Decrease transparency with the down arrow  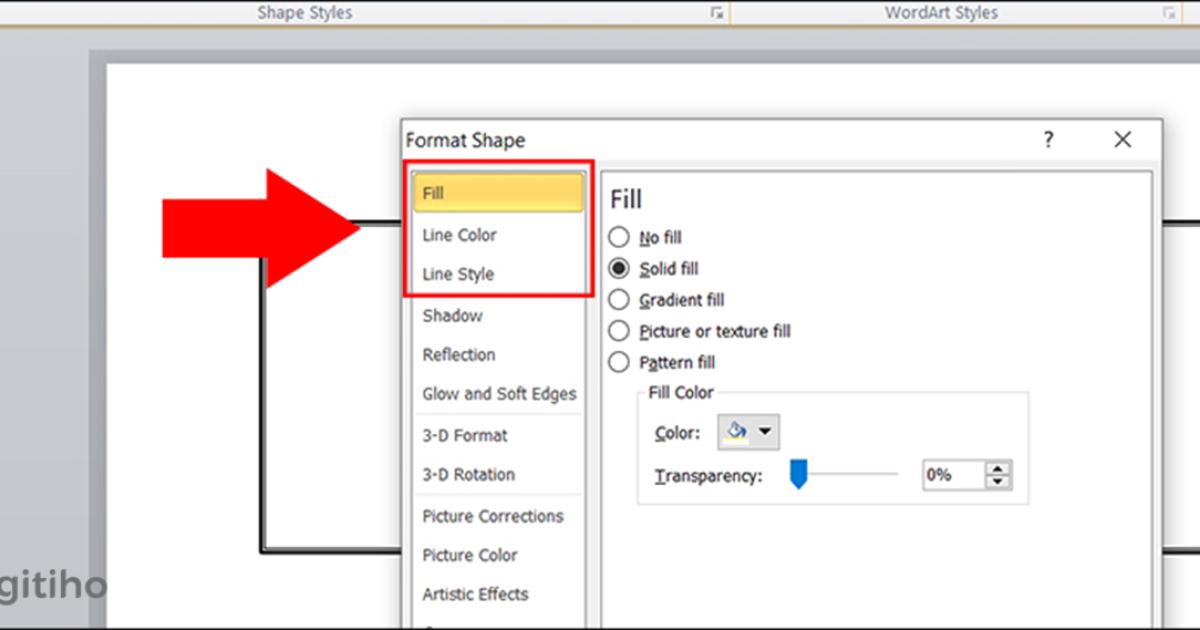998,482
